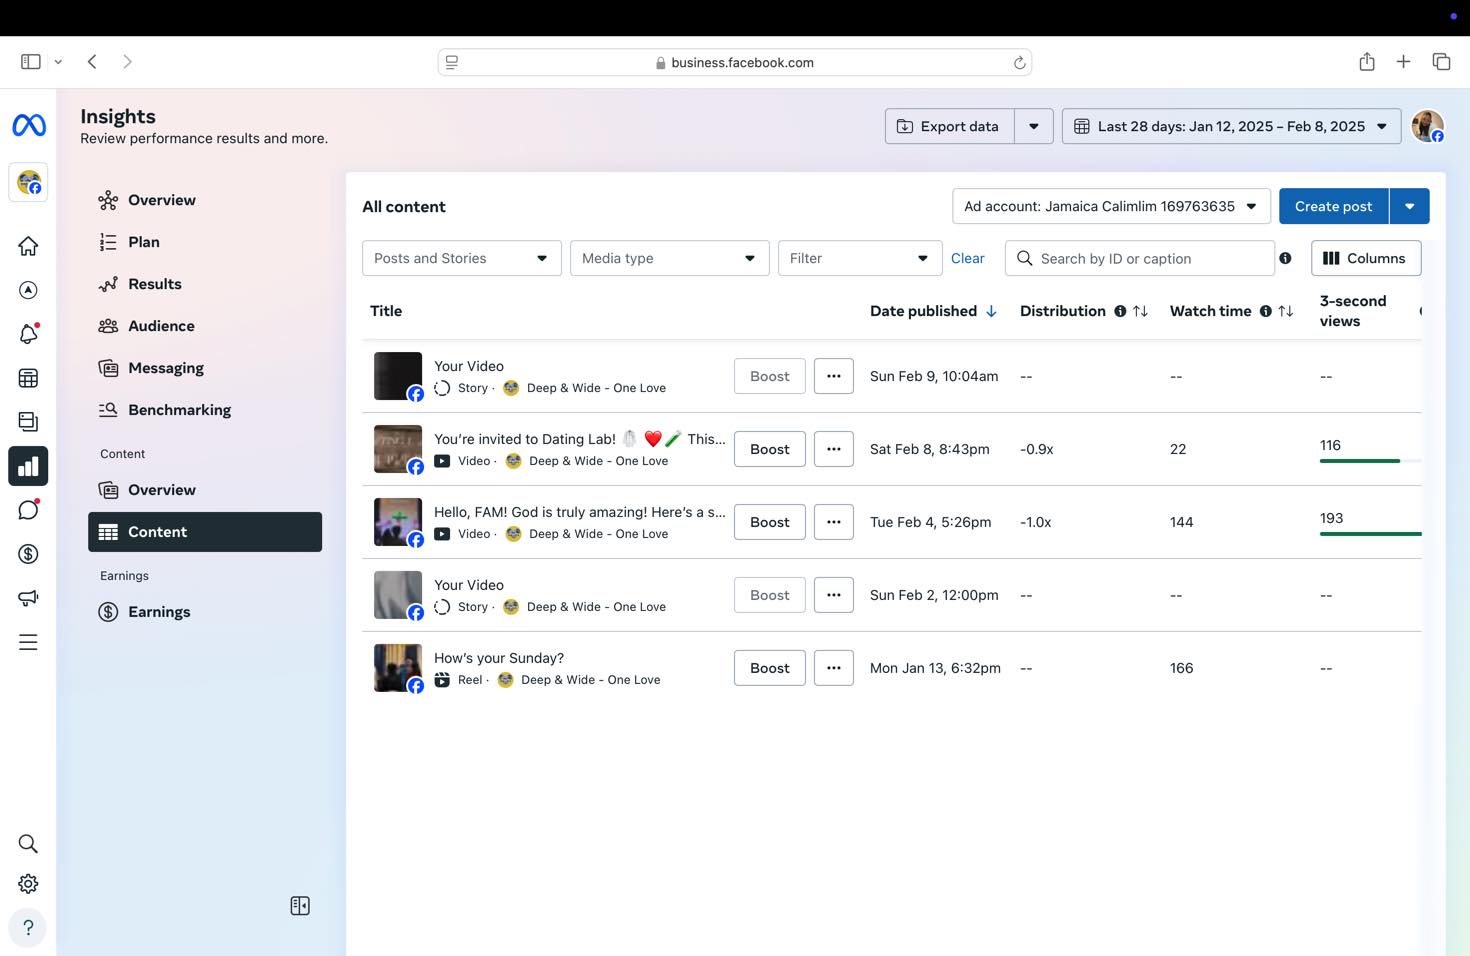
Task: Open the Monetization dollar icon in rail
Action: [x=28, y=554]
